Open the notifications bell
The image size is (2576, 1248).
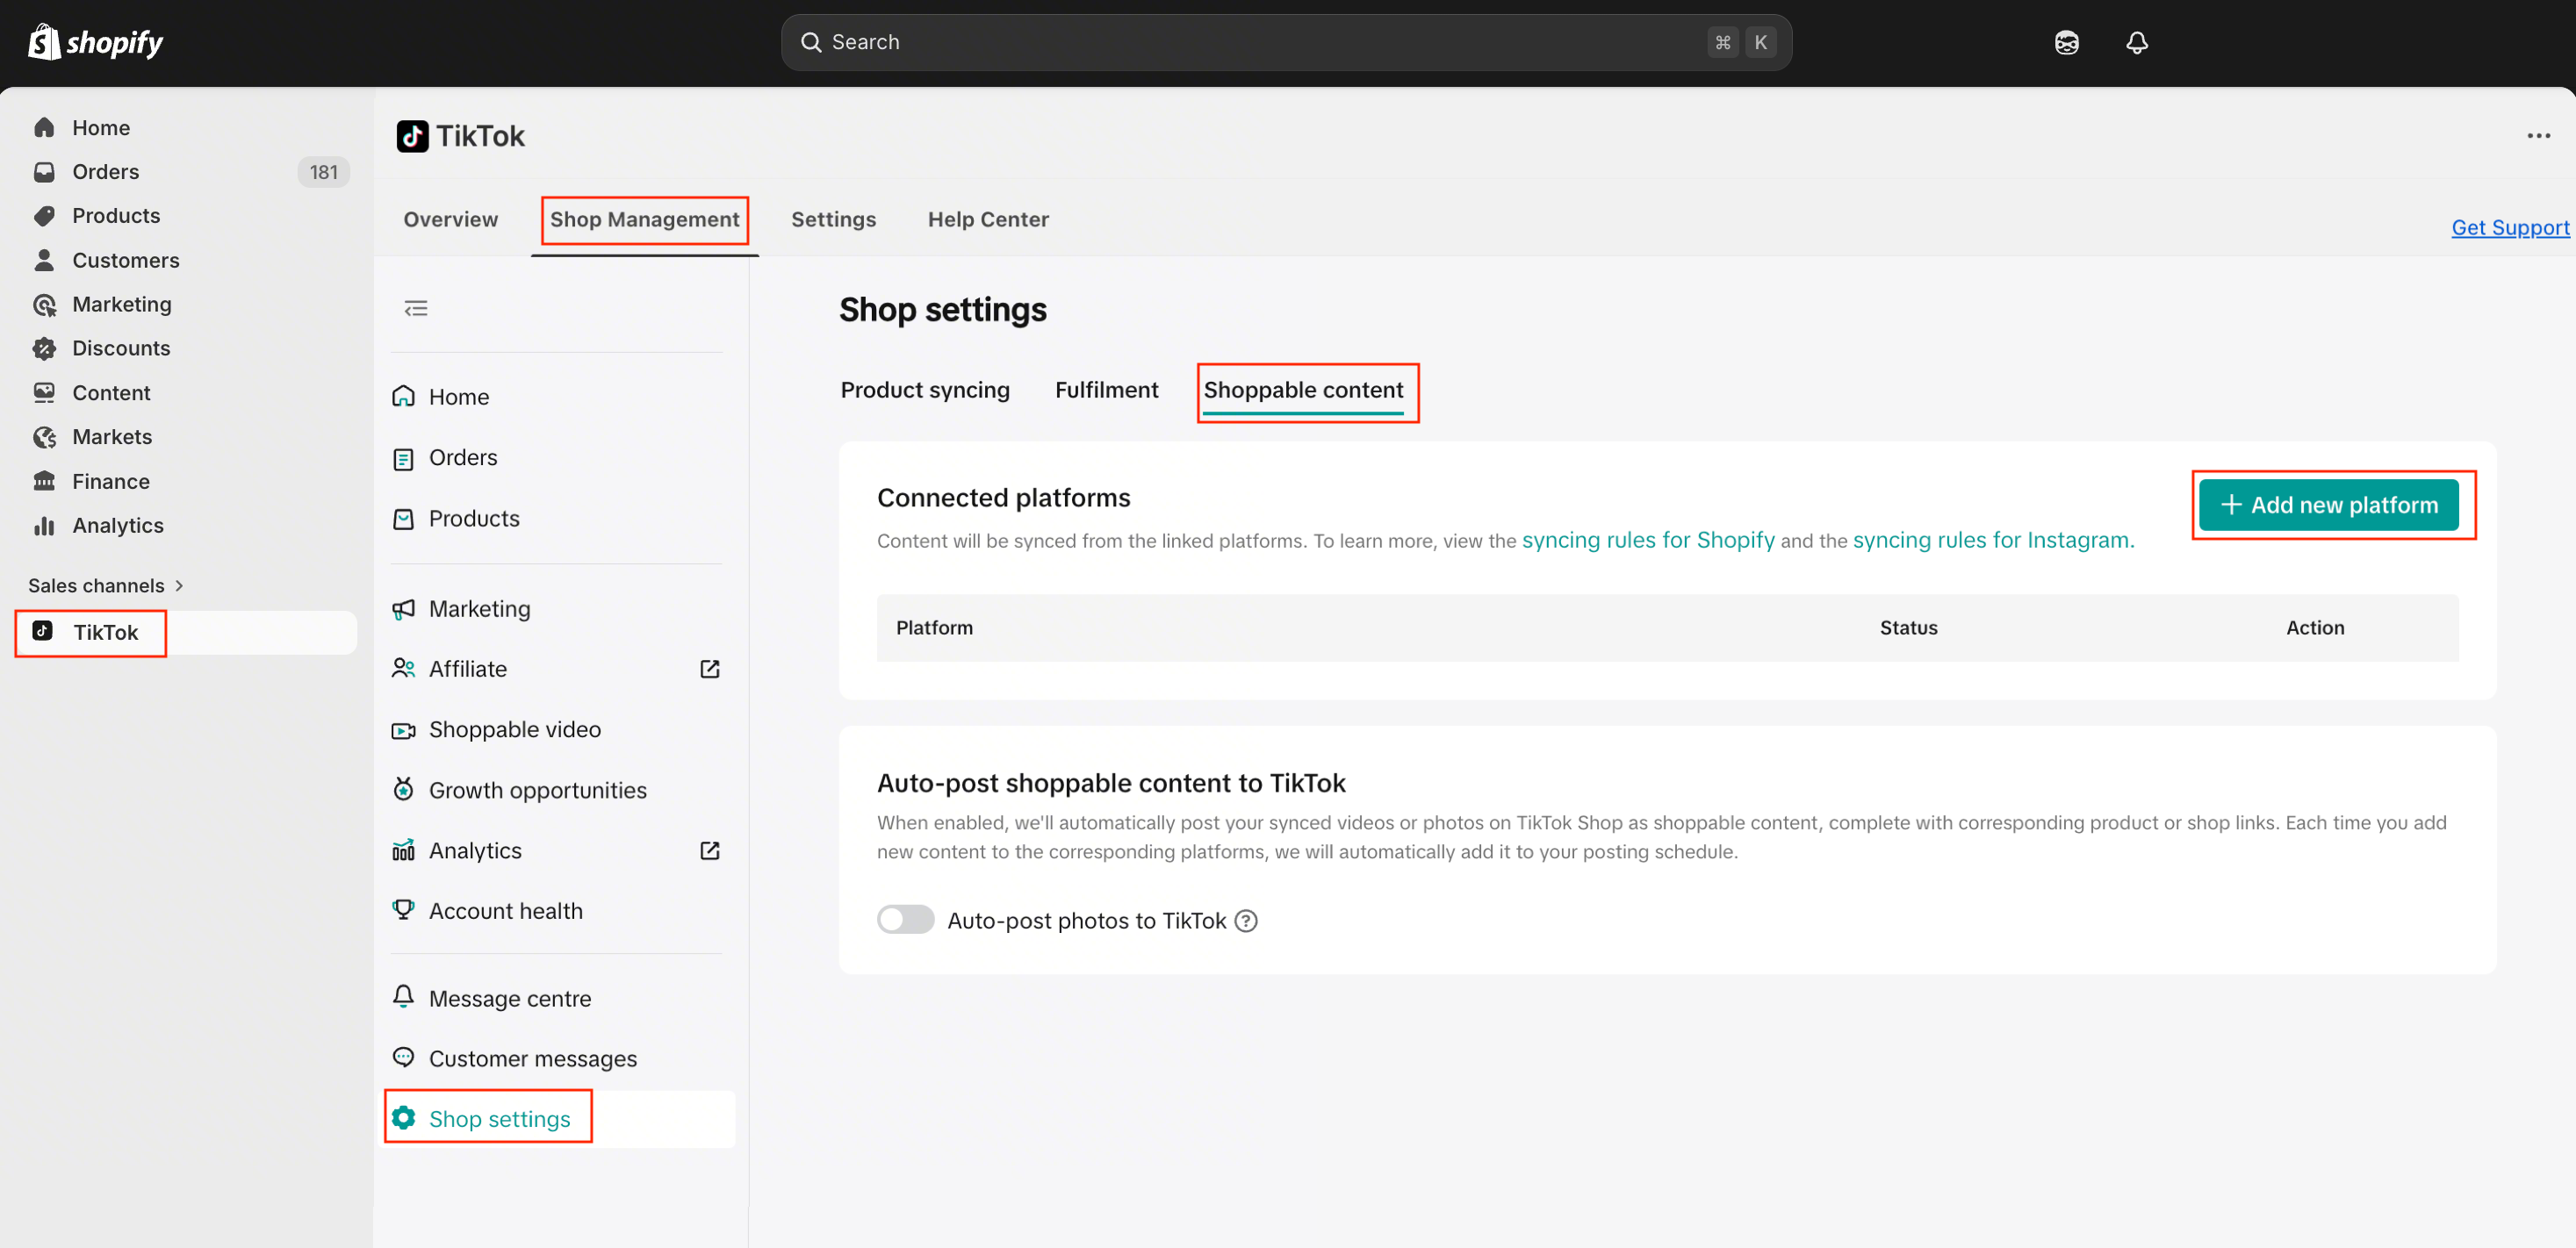pyautogui.click(x=2136, y=42)
